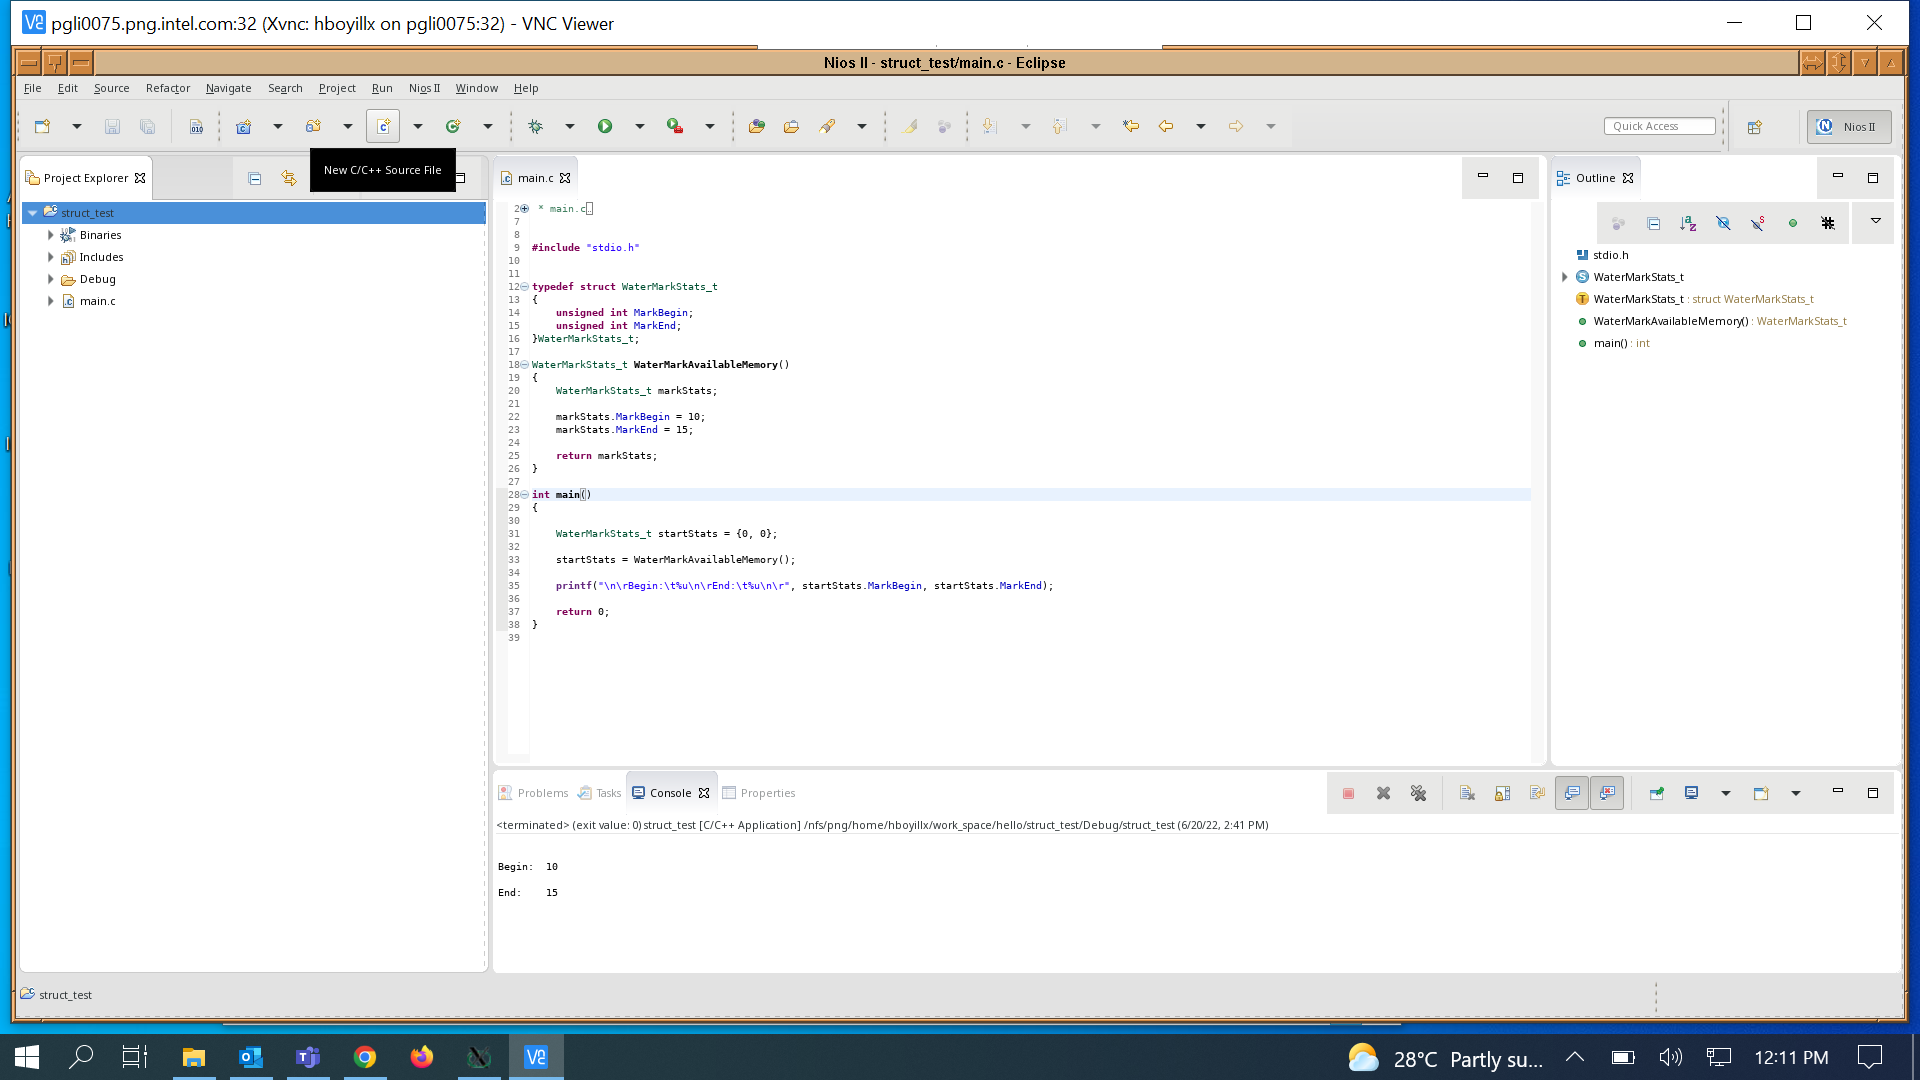
Task: Run the struct_test application
Action: 605,126
